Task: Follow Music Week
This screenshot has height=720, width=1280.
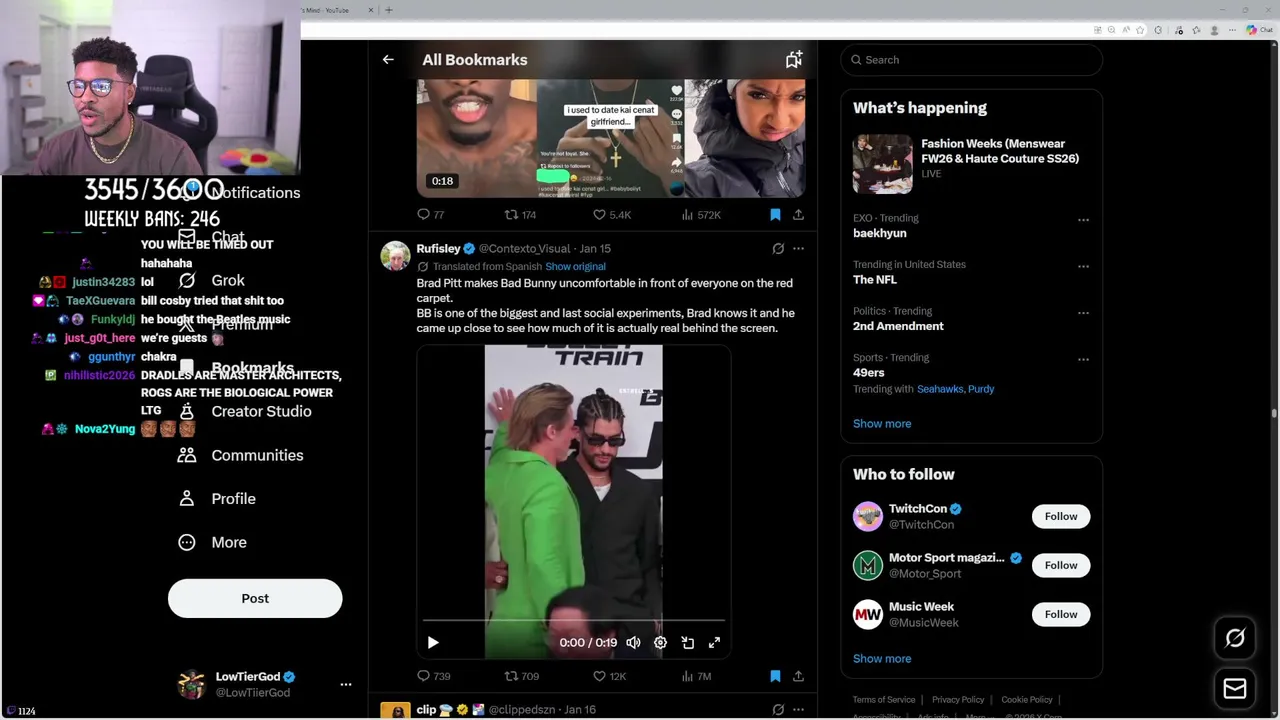Action: [1061, 614]
